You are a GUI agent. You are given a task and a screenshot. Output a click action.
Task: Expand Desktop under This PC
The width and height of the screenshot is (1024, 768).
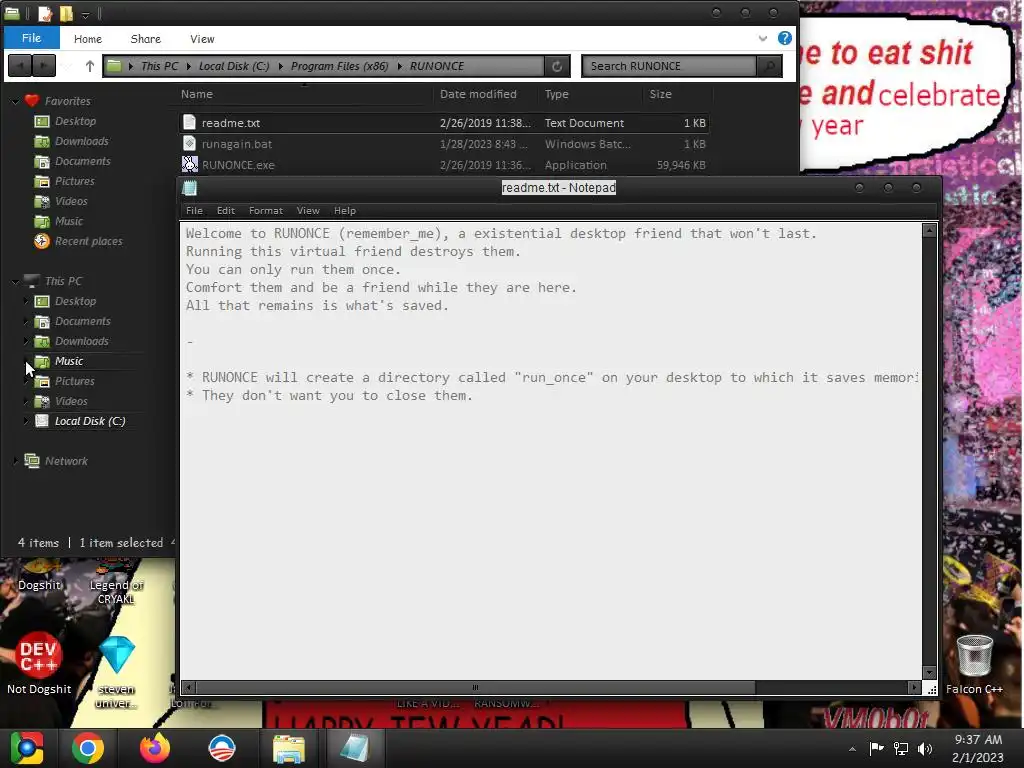tap(25, 301)
